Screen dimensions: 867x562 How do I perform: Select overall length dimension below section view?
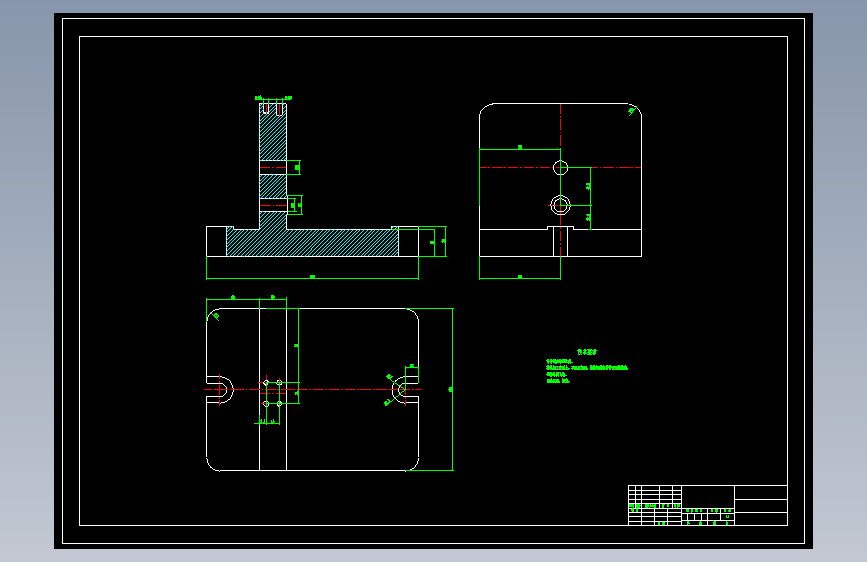point(312,277)
